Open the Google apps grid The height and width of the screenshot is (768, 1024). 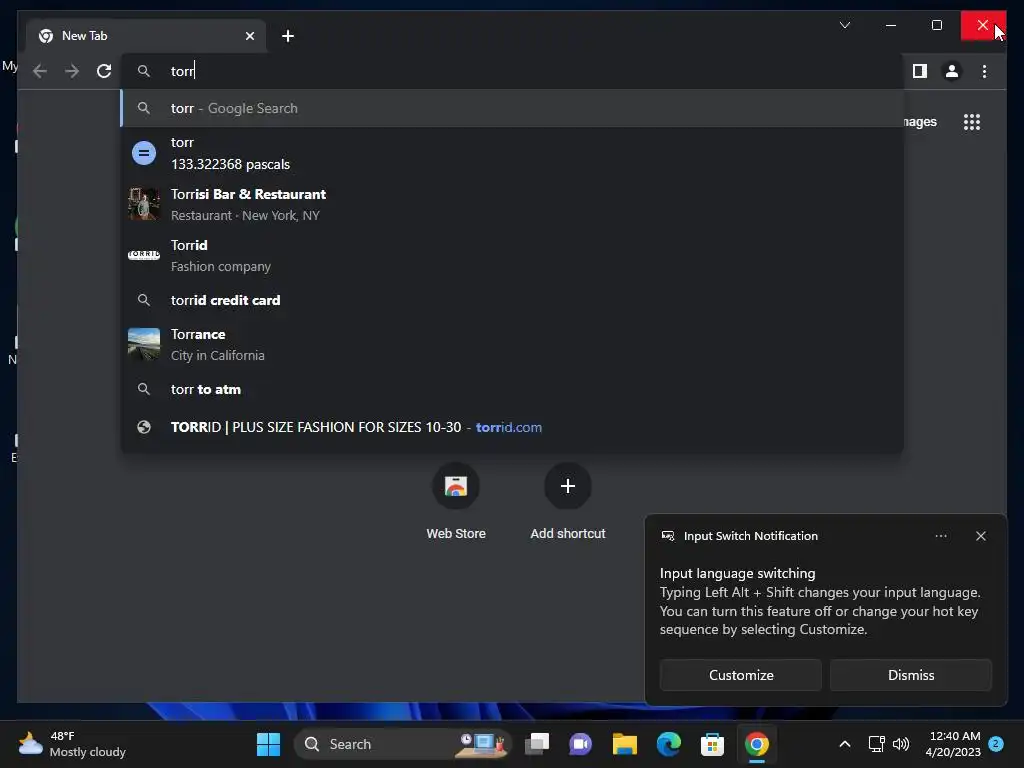(x=972, y=122)
